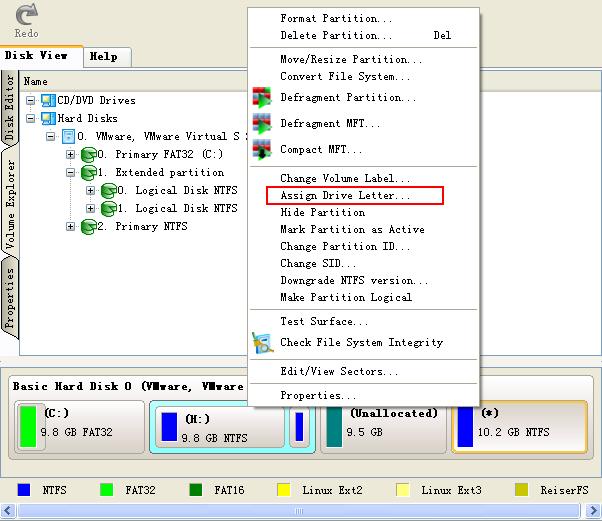
Task: Click the Hard Disks computer icon
Action: point(48,118)
